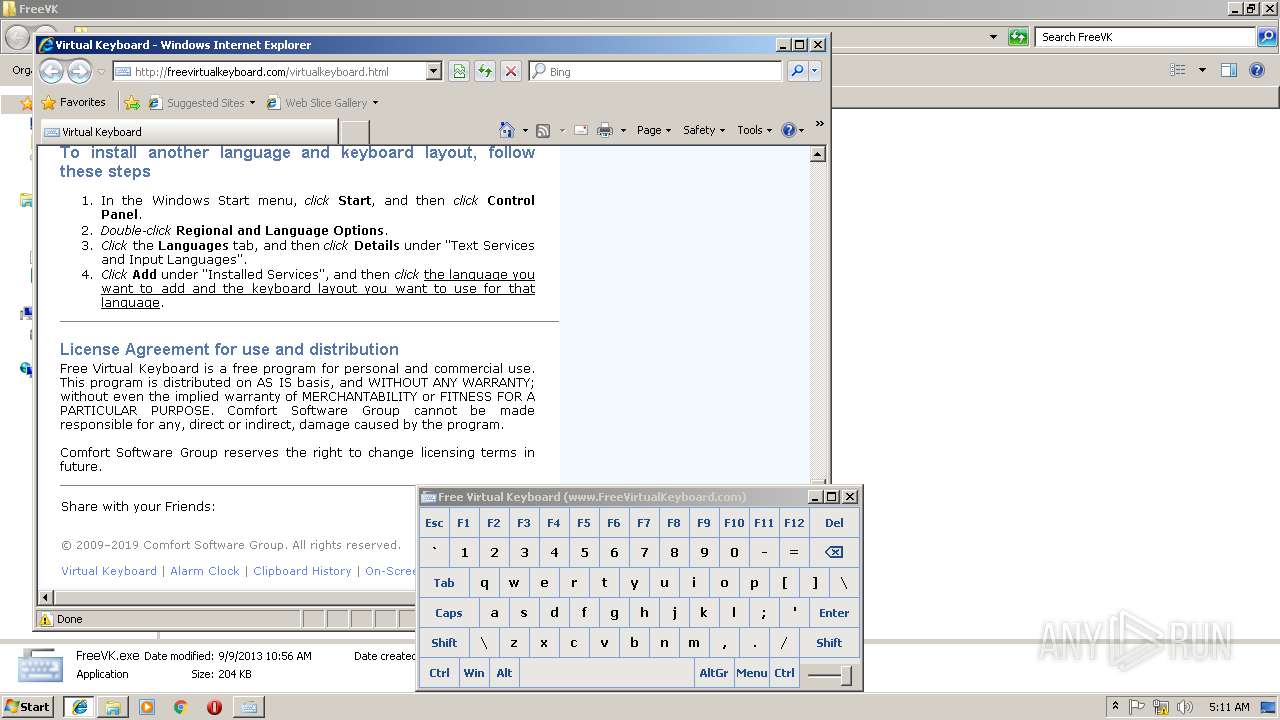Go back in Internet Explorer
The height and width of the screenshot is (720, 1280).
click(x=52, y=71)
